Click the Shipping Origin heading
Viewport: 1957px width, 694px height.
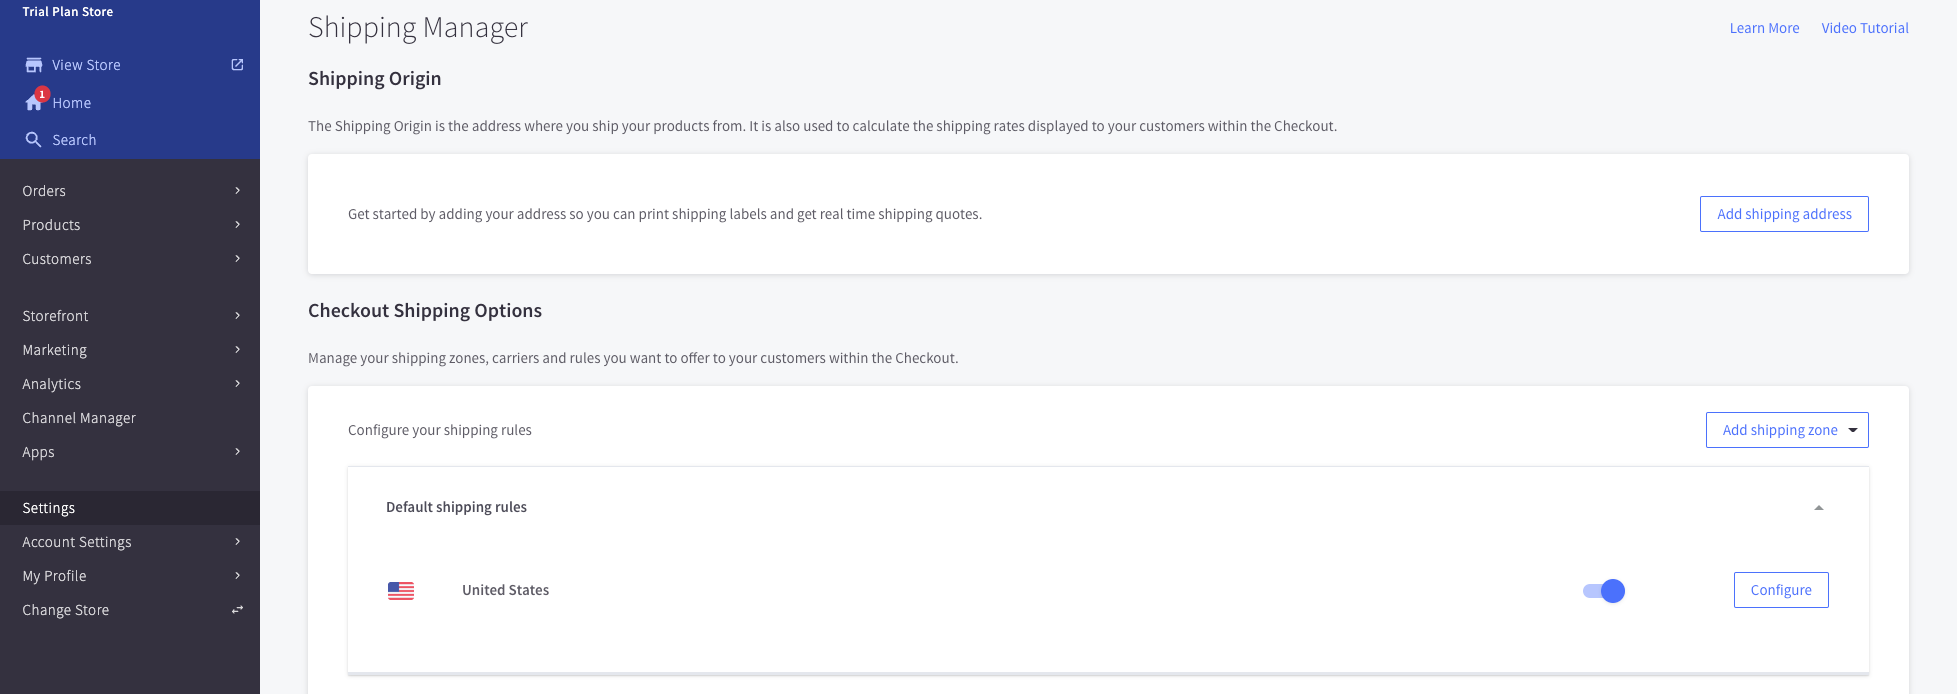click(x=375, y=79)
